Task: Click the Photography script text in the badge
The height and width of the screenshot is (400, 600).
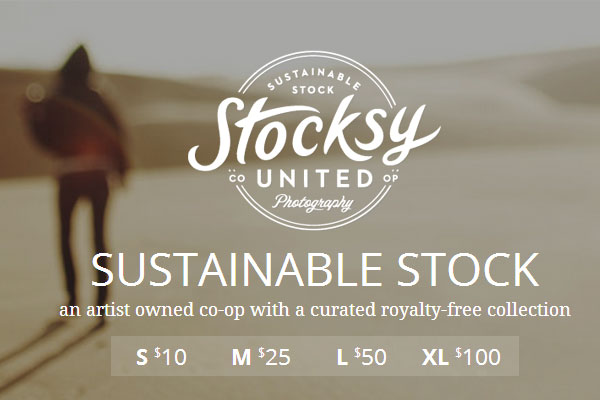Action: point(314,204)
